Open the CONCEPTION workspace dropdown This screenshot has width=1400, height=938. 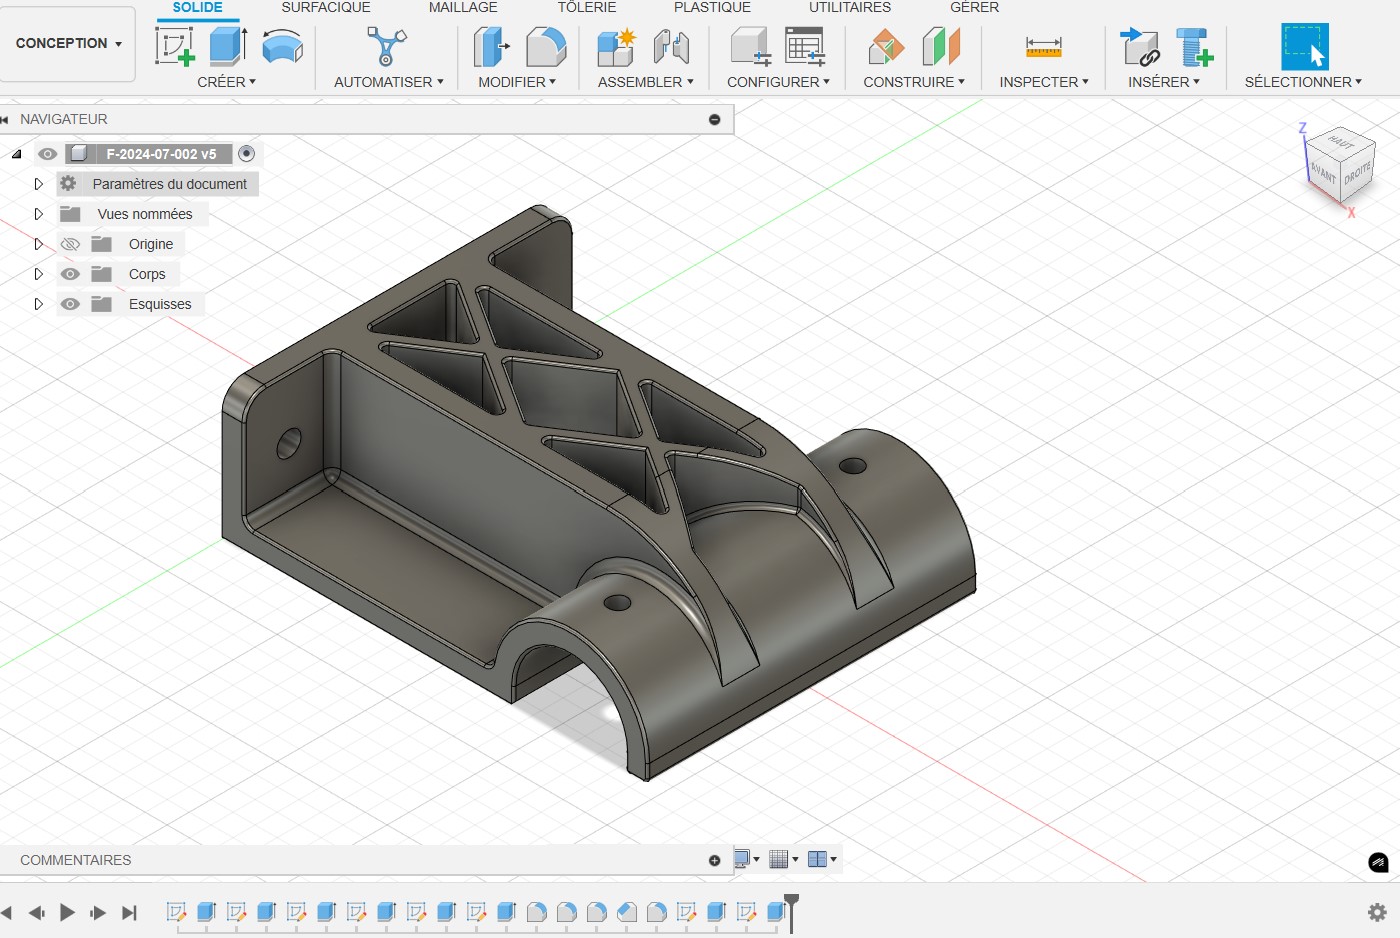tap(68, 43)
